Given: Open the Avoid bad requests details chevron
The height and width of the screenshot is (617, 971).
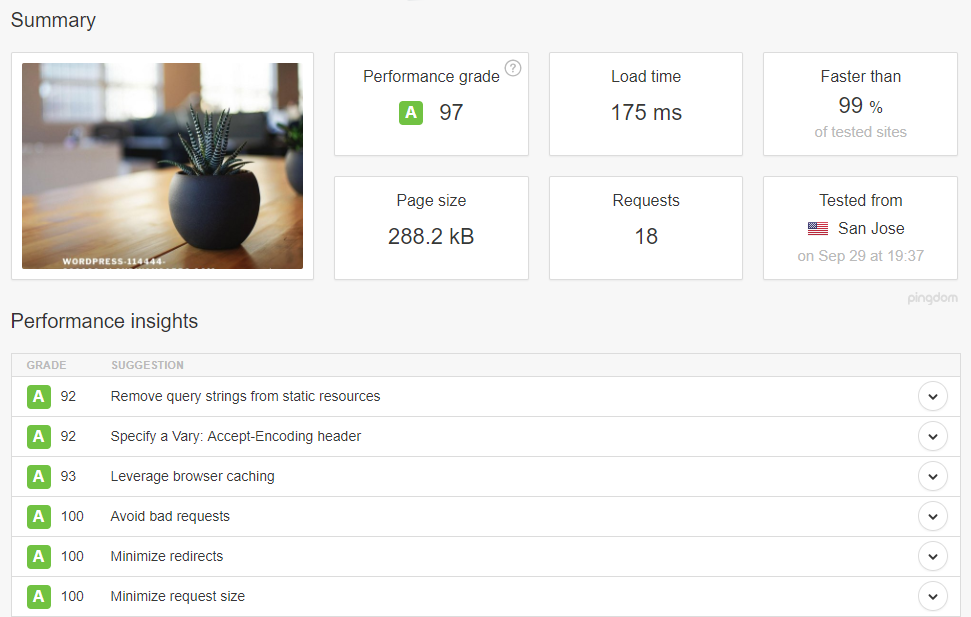Looking at the screenshot, I should (932, 517).
